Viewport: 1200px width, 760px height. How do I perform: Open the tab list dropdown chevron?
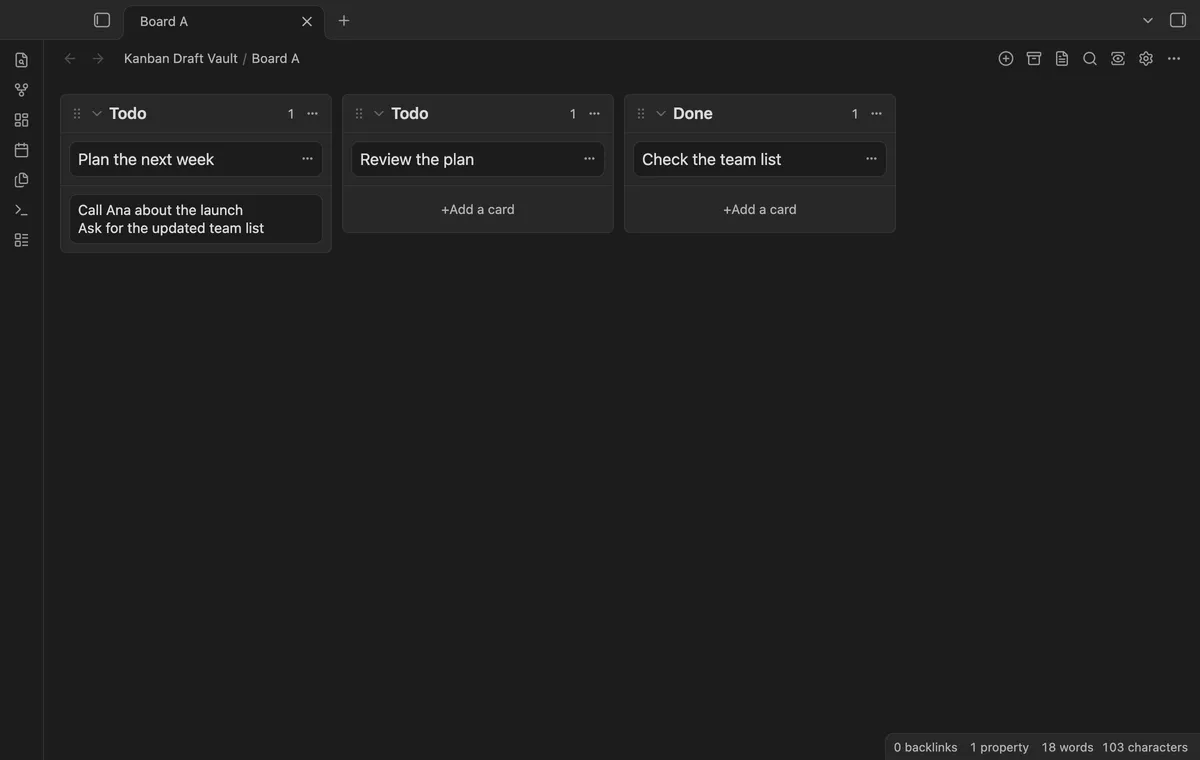click(1148, 20)
